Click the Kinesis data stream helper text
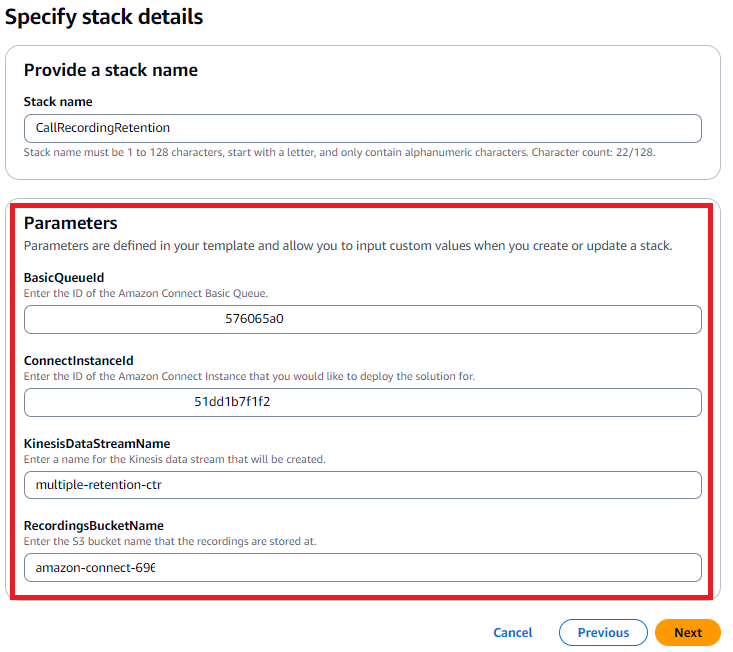The height and width of the screenshot is (652, 733). click(175, 459)
